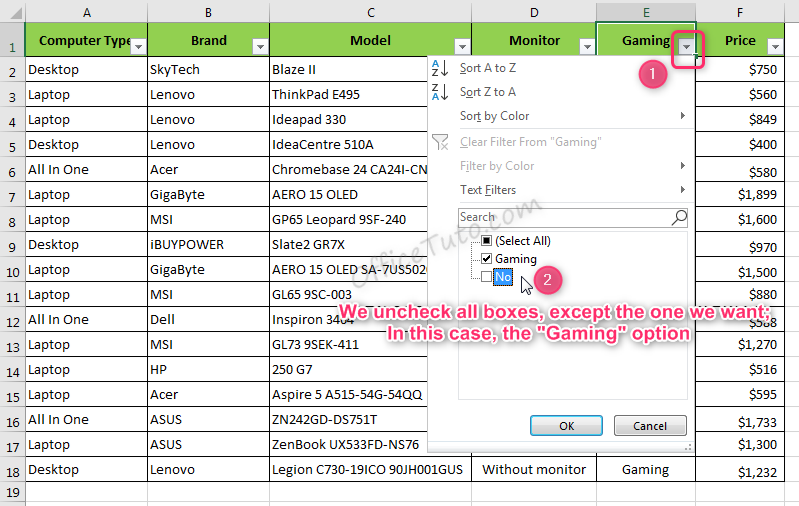The height and width of the screenshot is (506, 799).
Task: Select column D header
Action: [x=534, y=13]
